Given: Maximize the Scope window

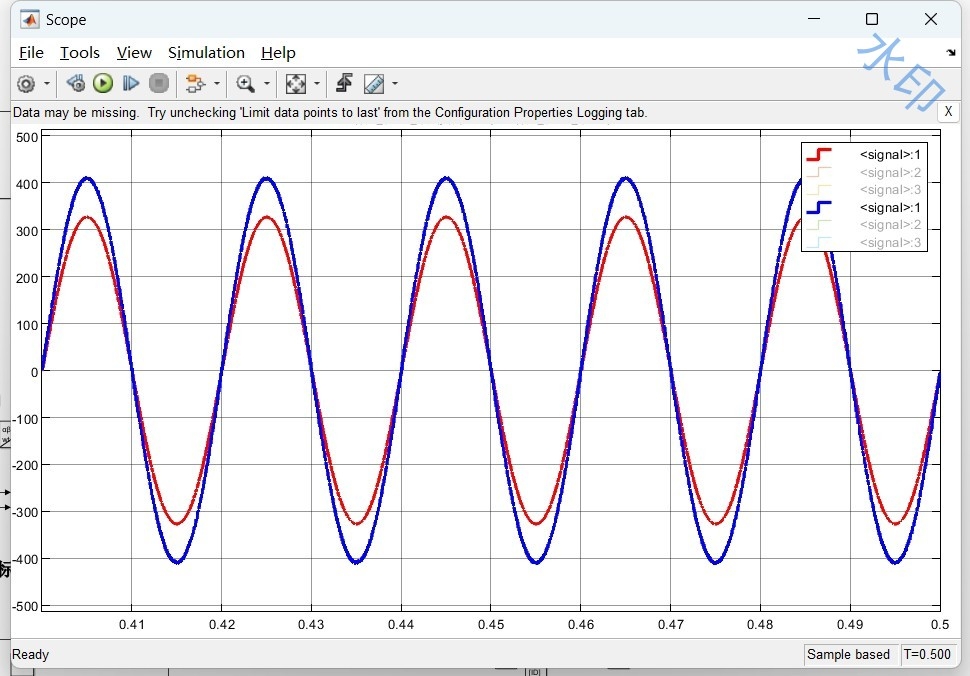Looking at the screenshot, I should tap(872, 19).
